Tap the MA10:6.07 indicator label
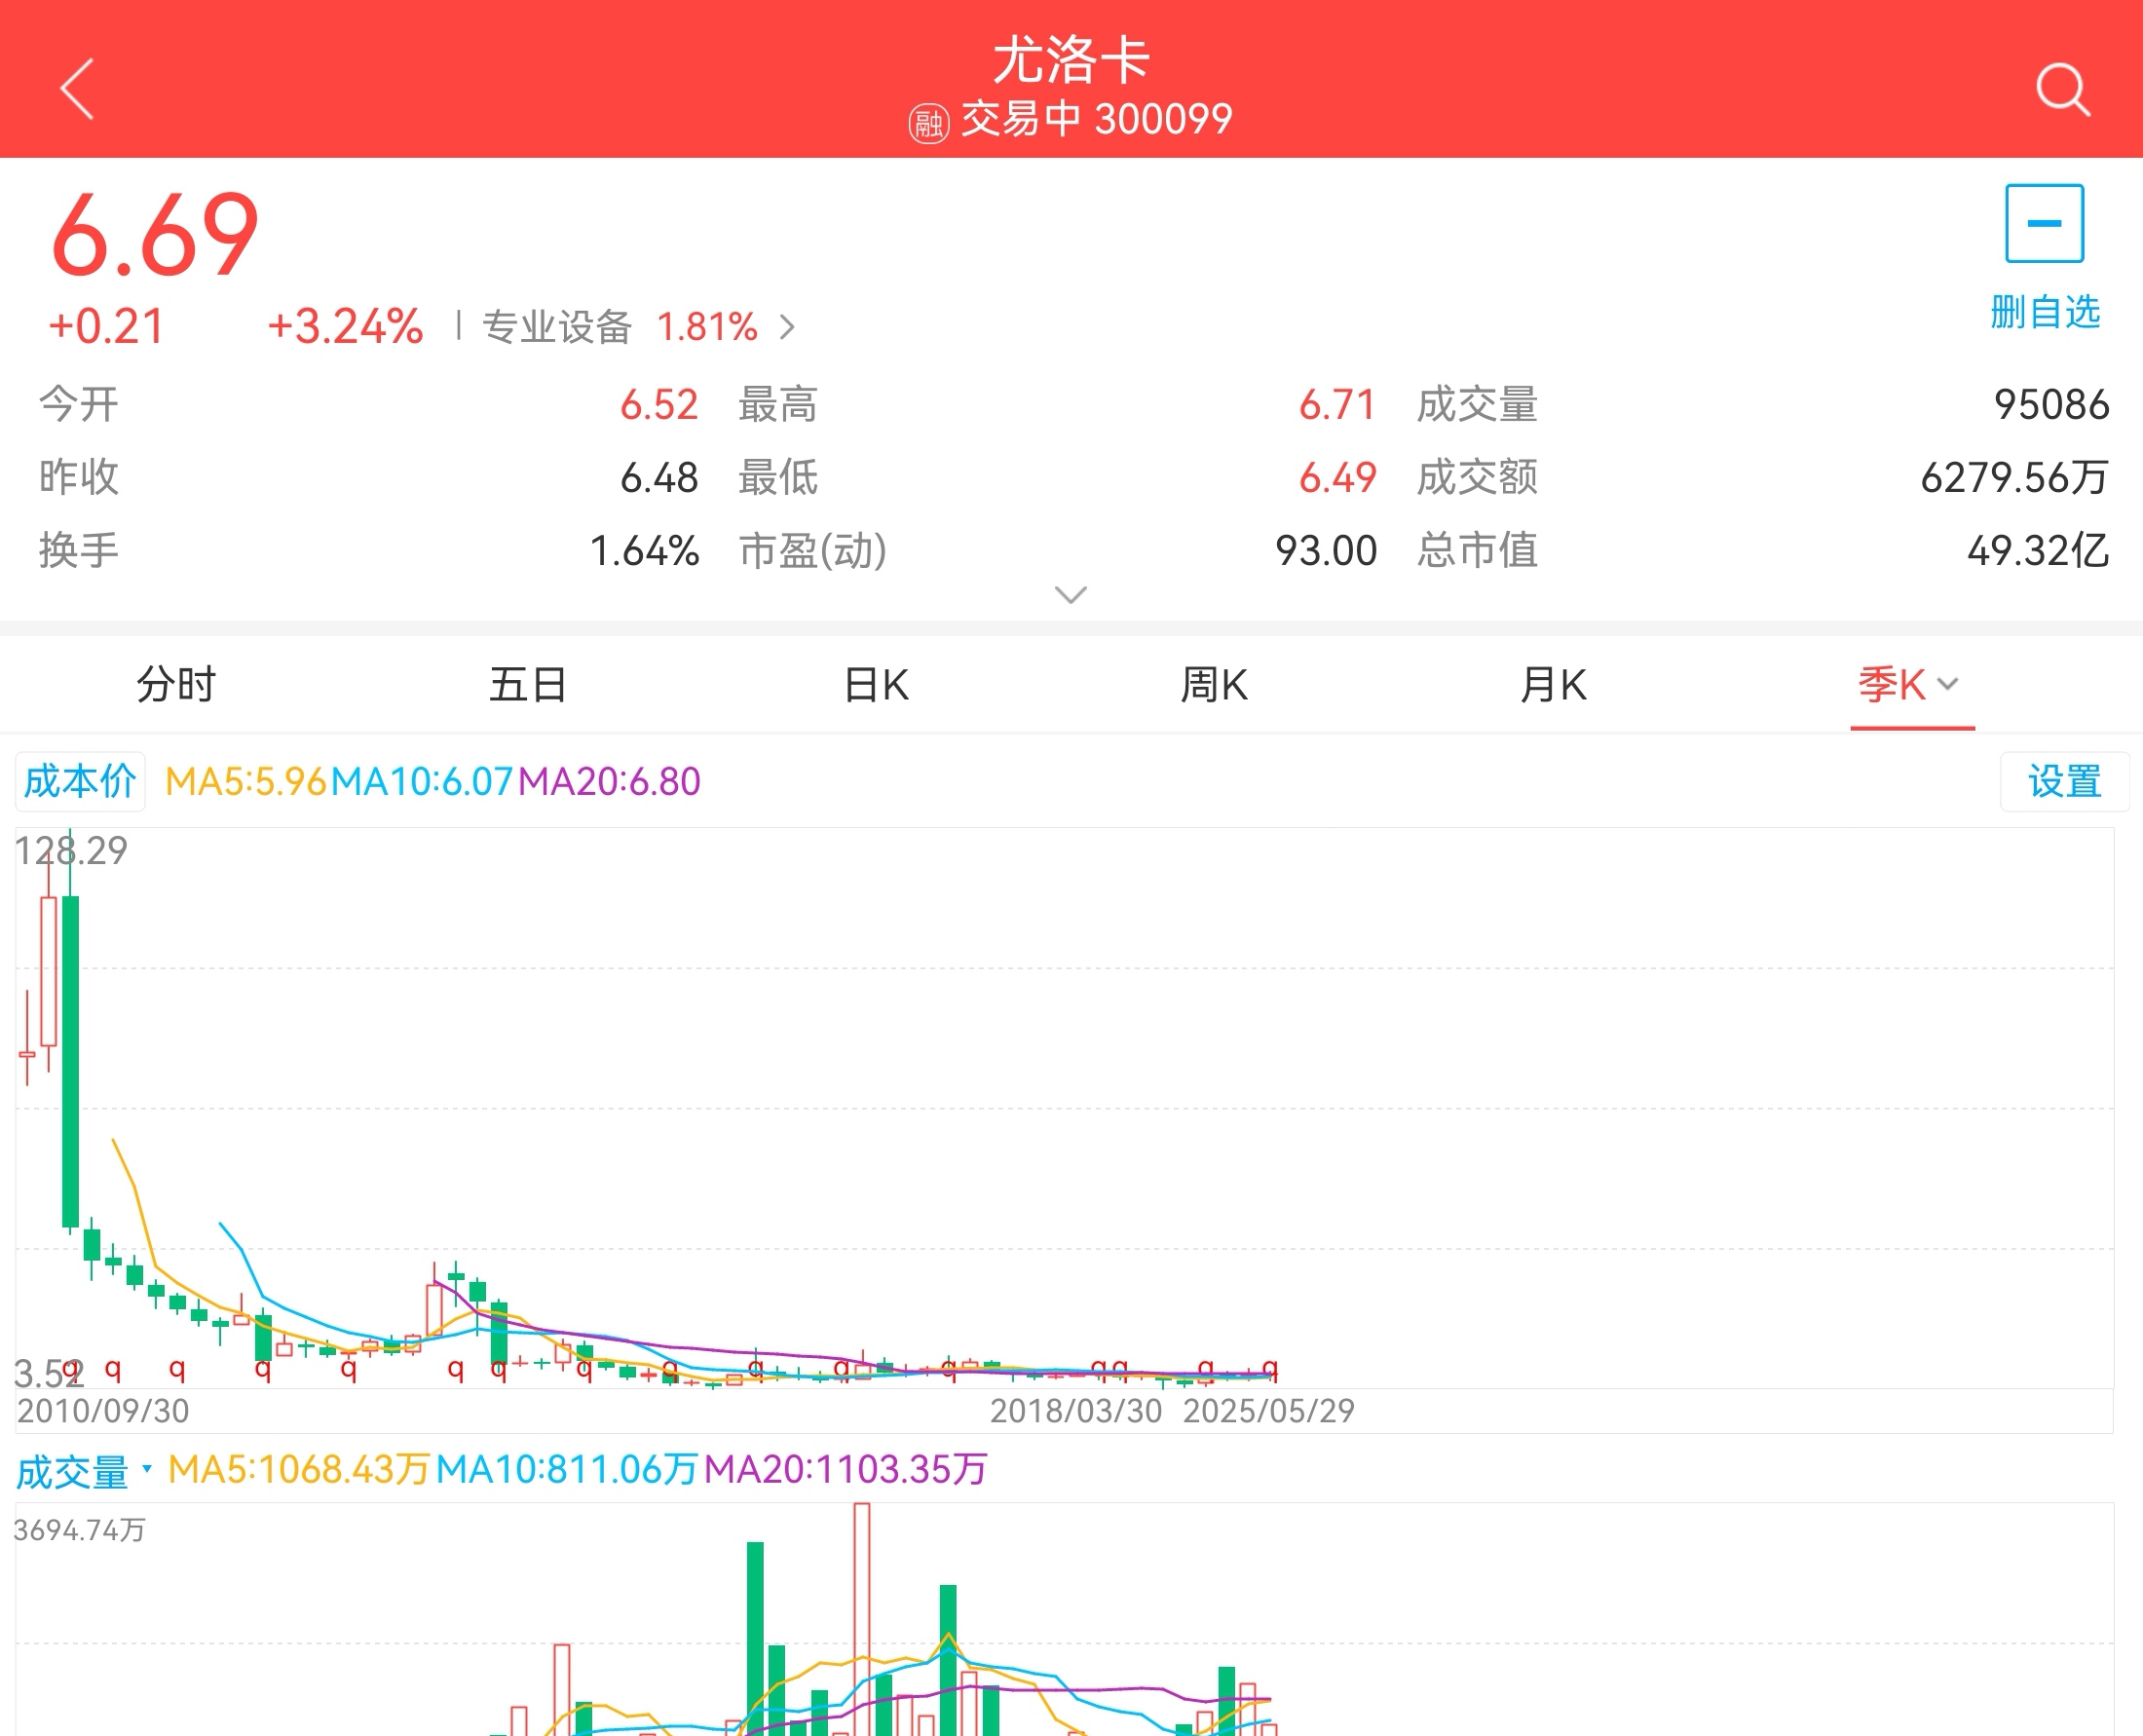2143x1736 pixels. point(422,781)
